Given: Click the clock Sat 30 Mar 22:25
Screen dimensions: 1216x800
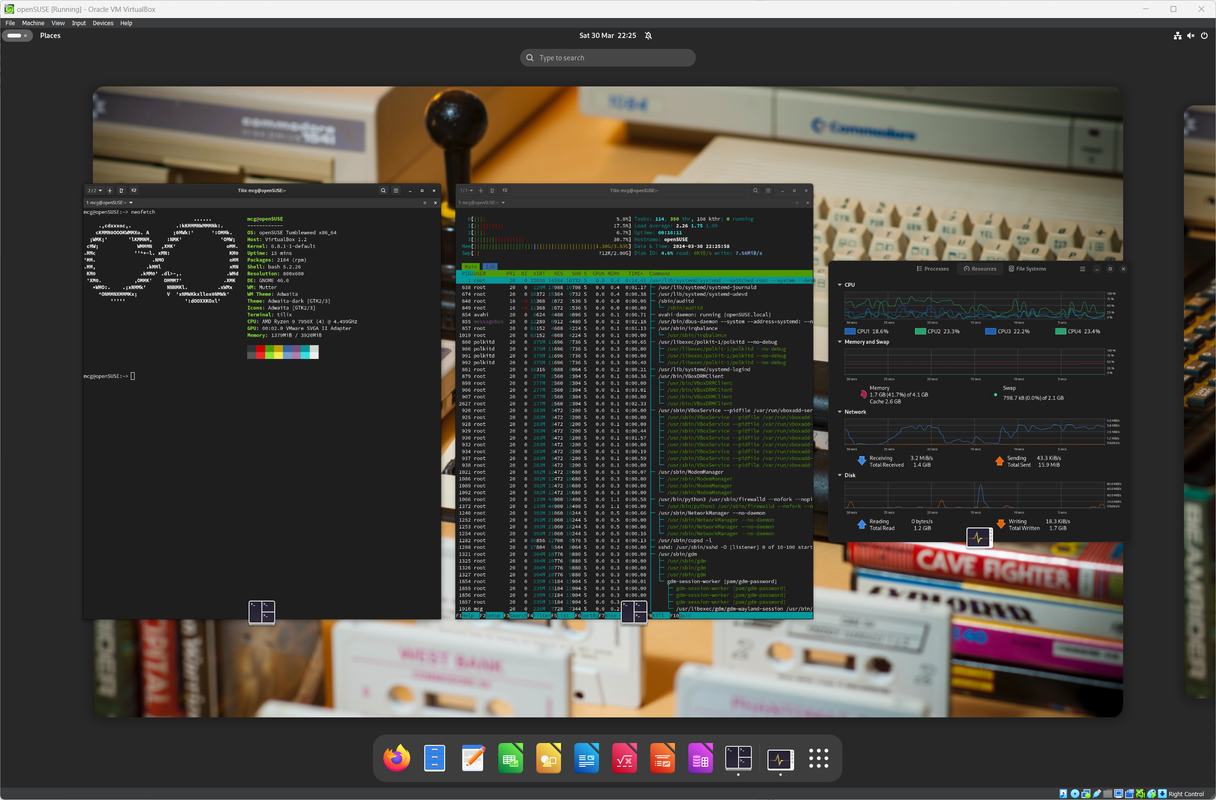Looking at the screenshot, I should 607,35.
